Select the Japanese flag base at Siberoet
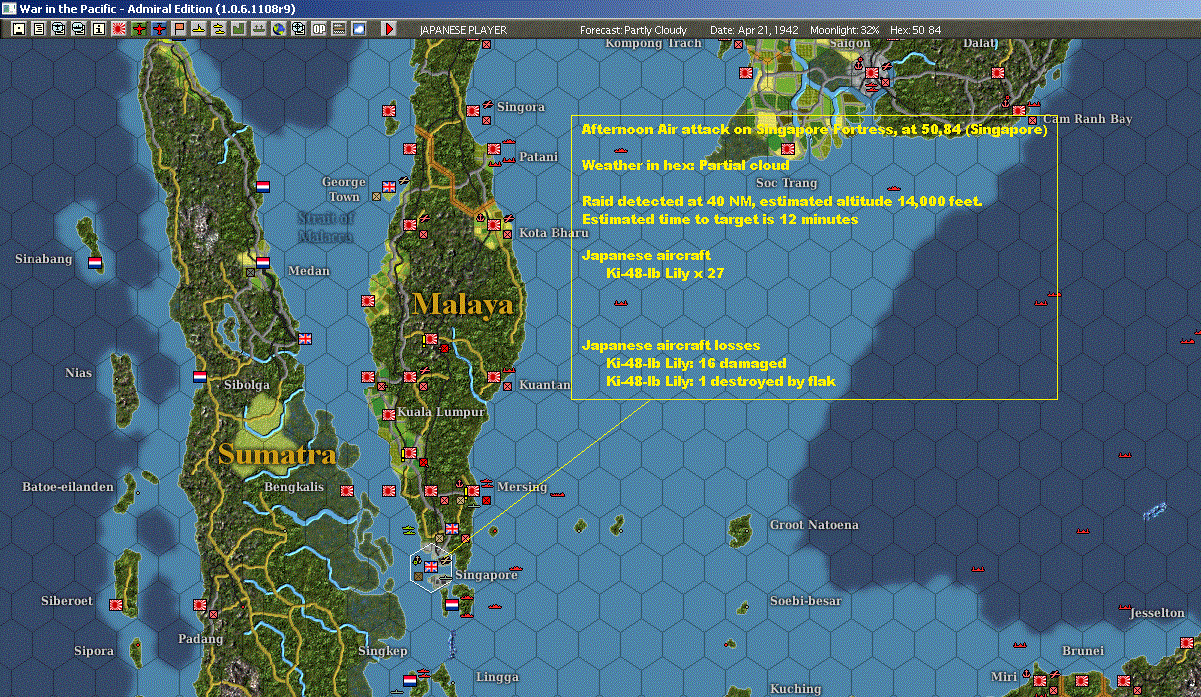The height and width of the screenshot is (697, 1201). 116,604
